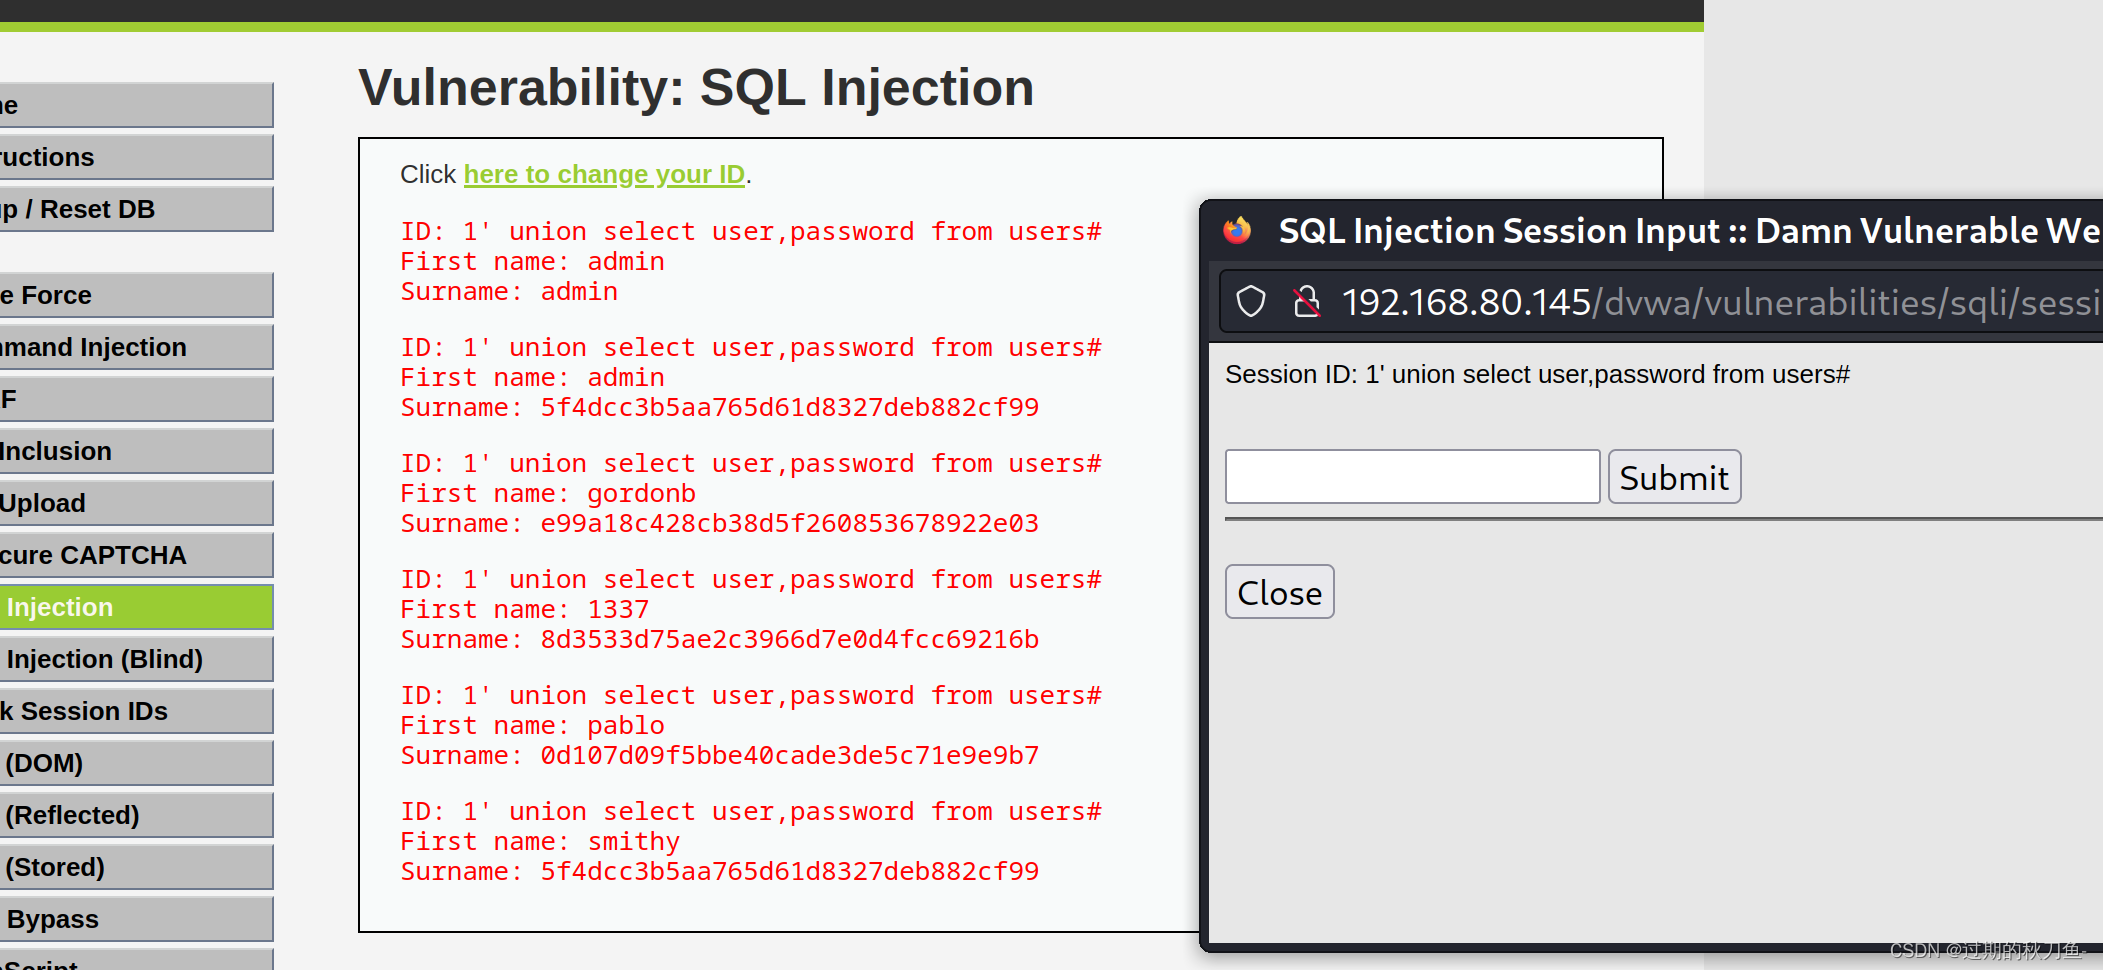This screenshot has width=2103, height=970.
Task: Open CSP Bypass menu item
Action: [136, 919]
